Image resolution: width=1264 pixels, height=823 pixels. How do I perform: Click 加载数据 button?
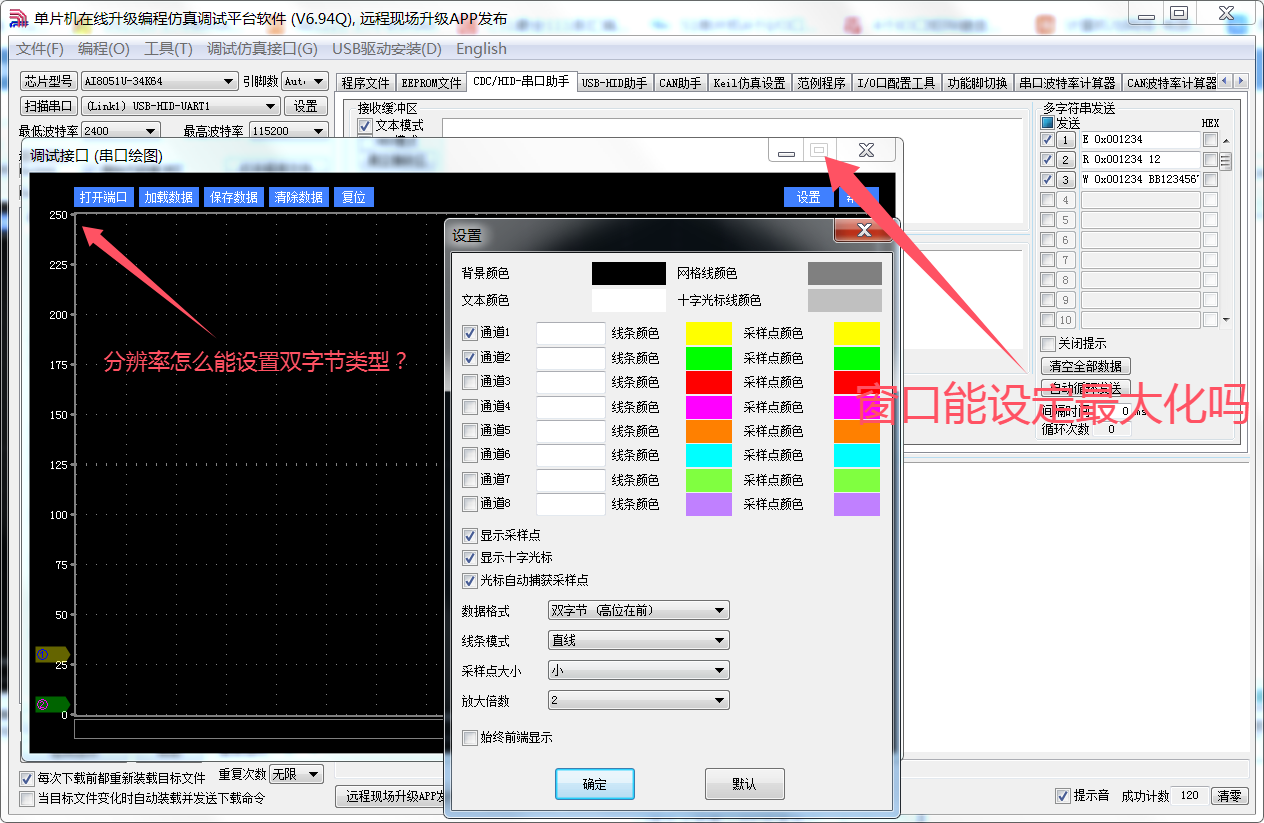(169, 197)
